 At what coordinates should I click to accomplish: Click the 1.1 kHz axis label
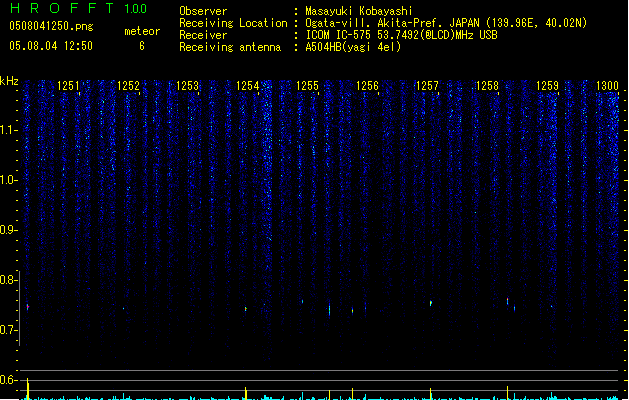coord(8,130)
